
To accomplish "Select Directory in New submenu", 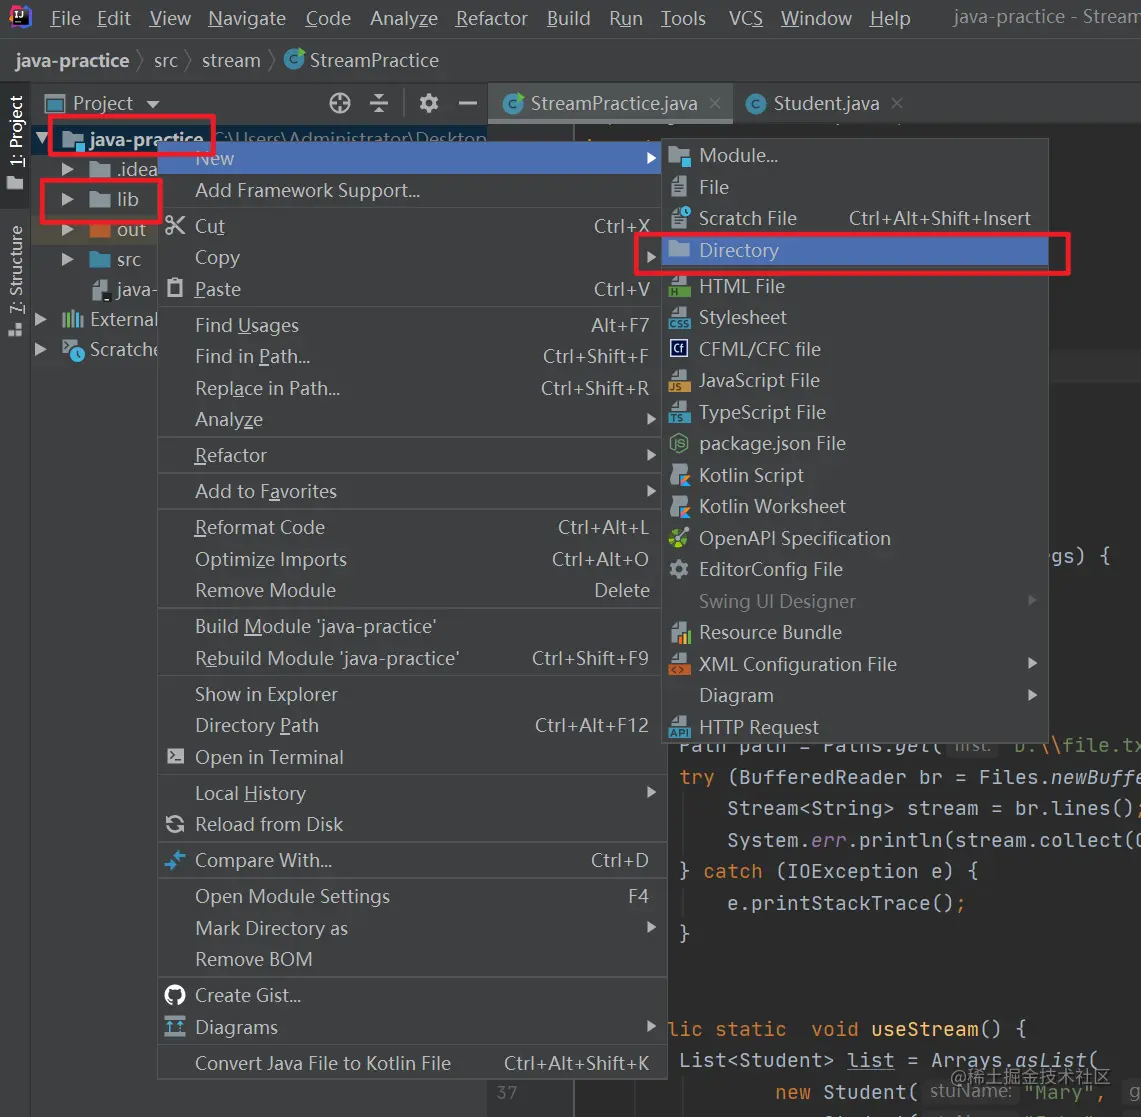I will coord(854,250).
